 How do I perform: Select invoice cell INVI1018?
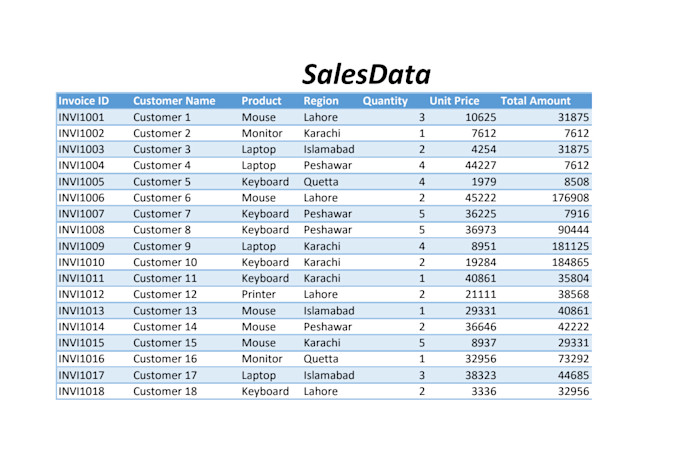(81, 391)
